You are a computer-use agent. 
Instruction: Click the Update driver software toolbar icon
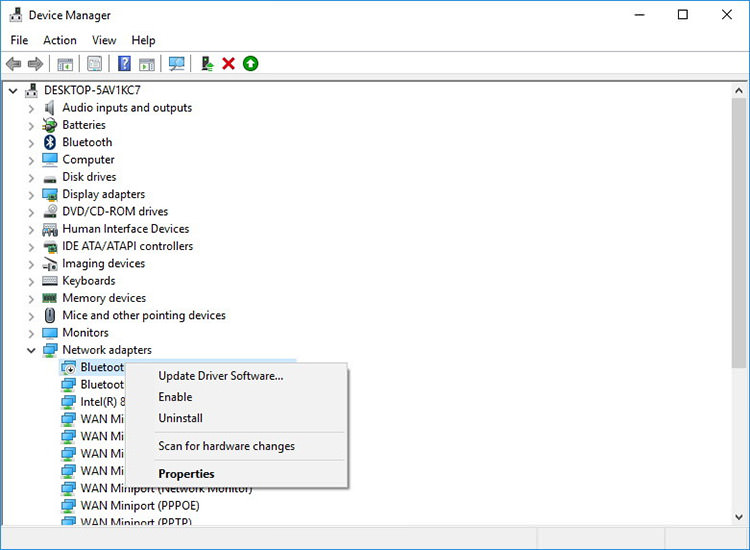click(x=207, y=64)
